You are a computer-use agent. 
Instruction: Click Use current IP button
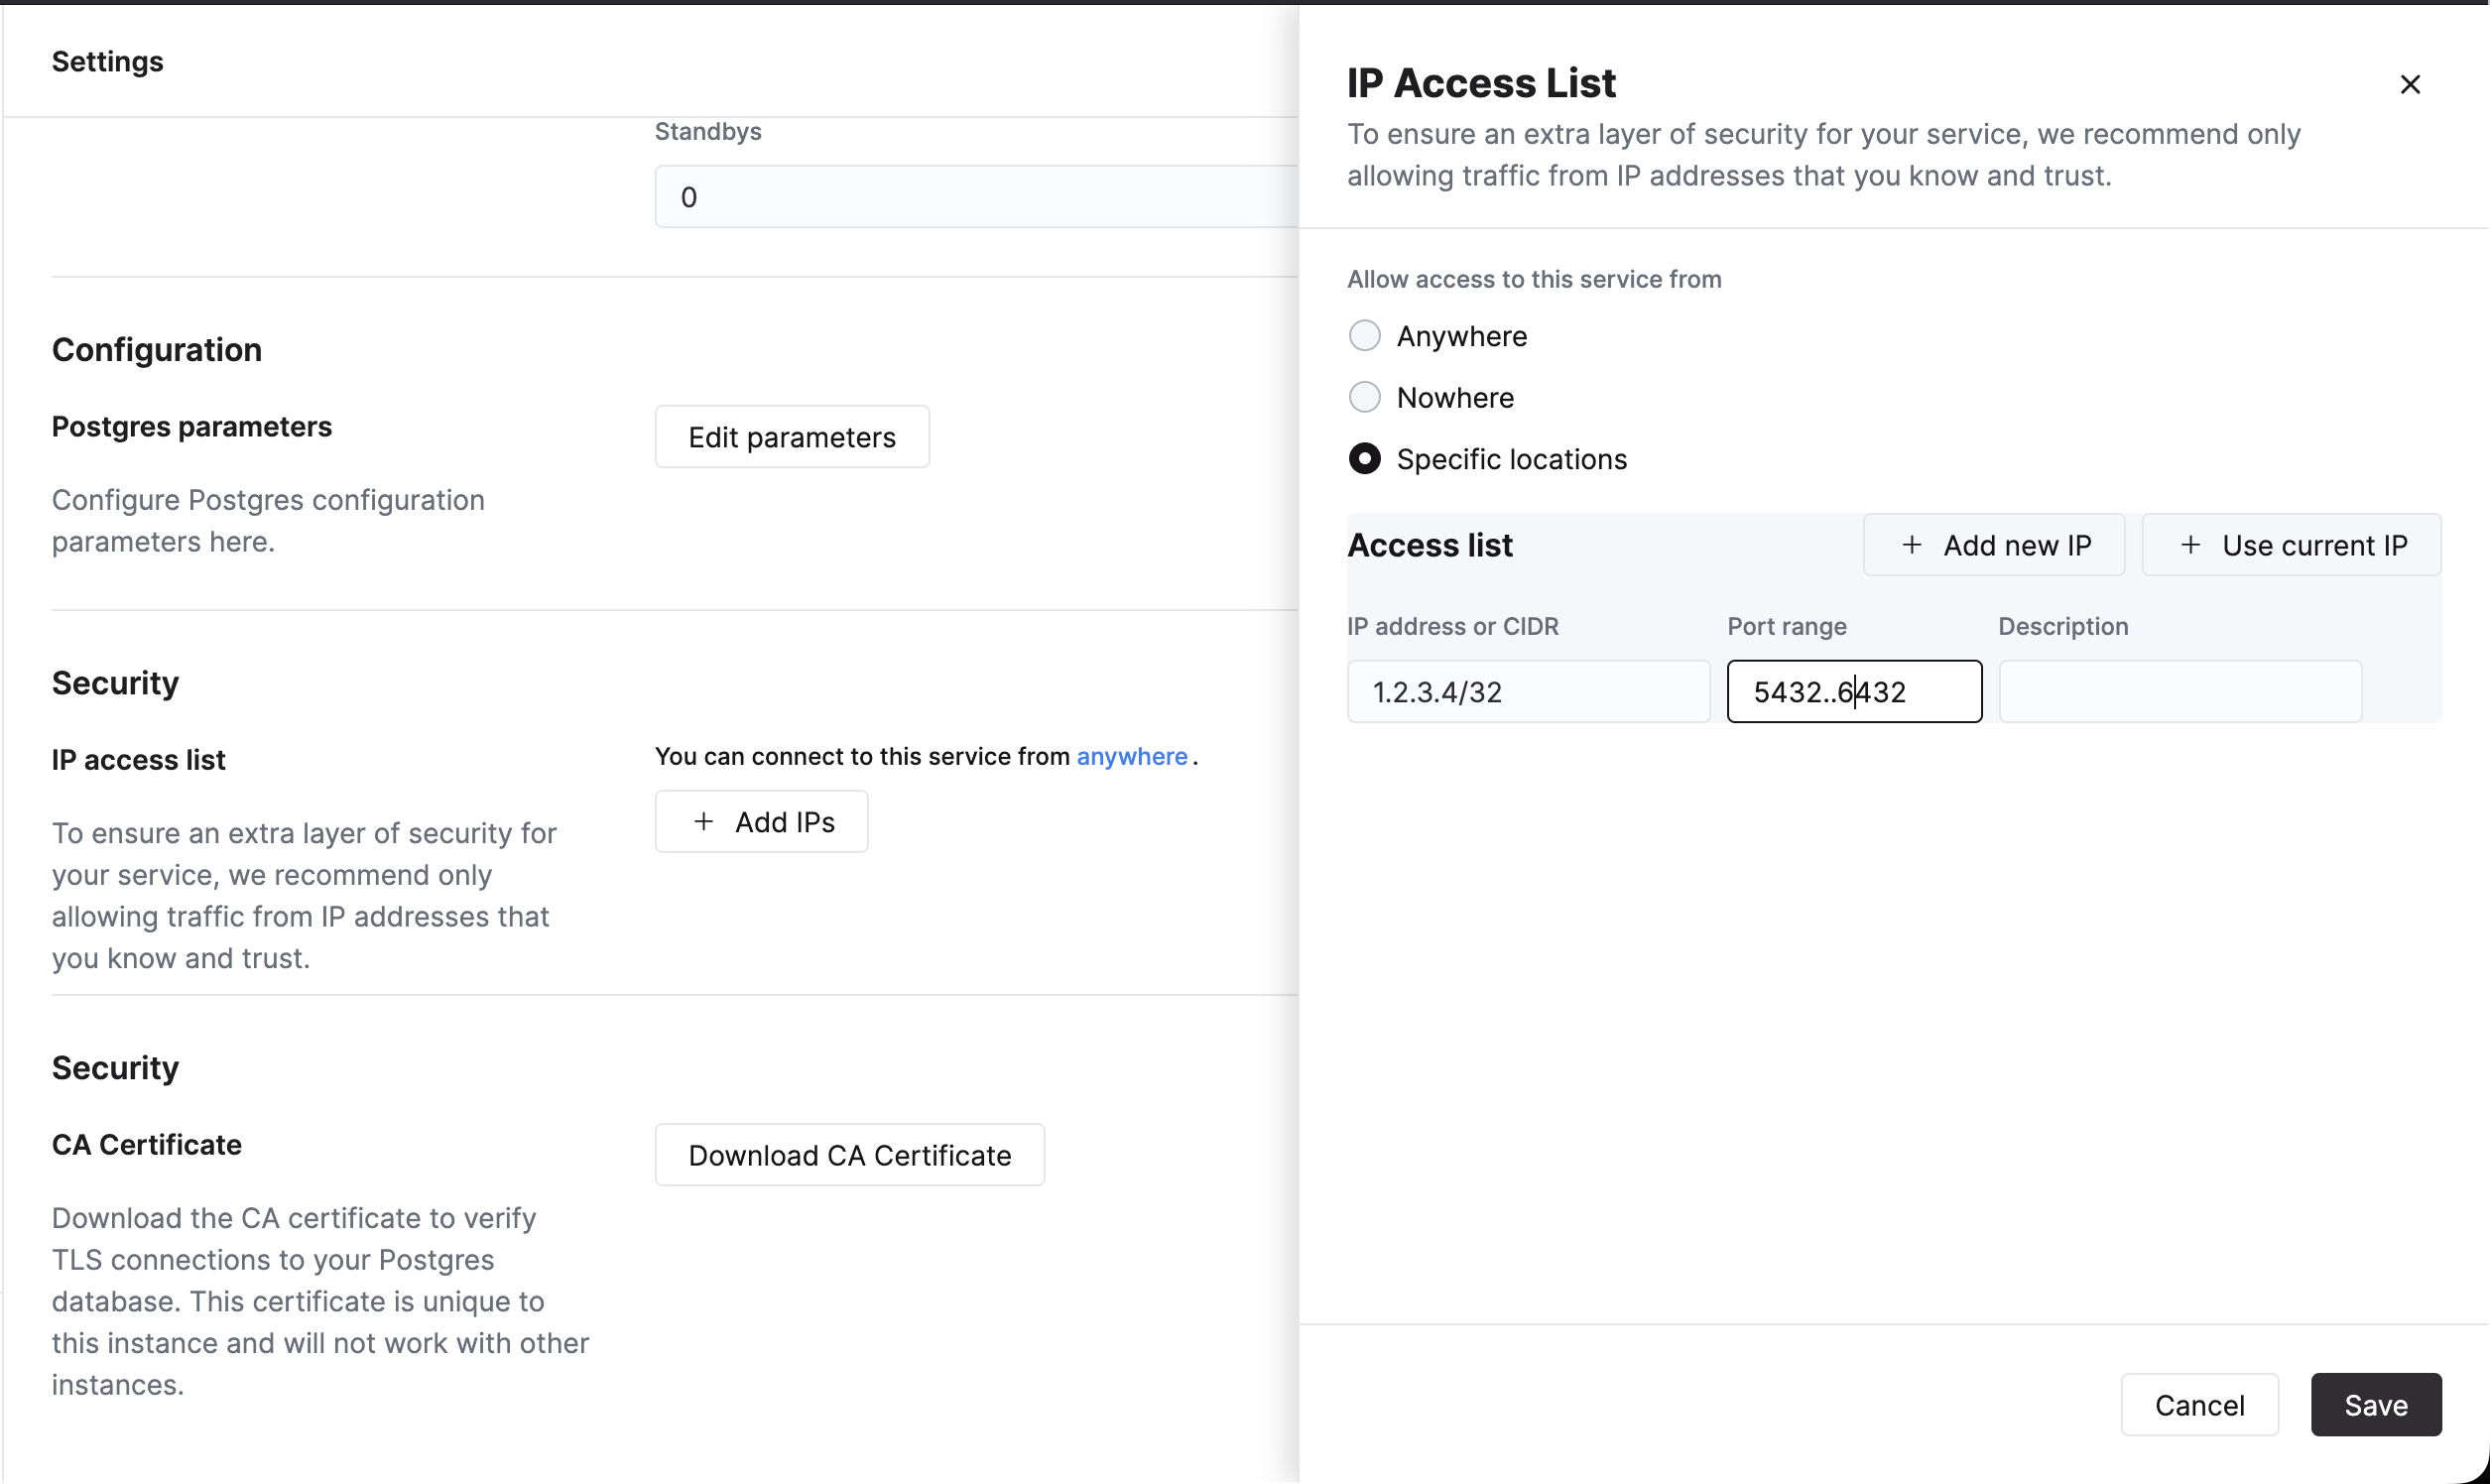(2291, 545)
